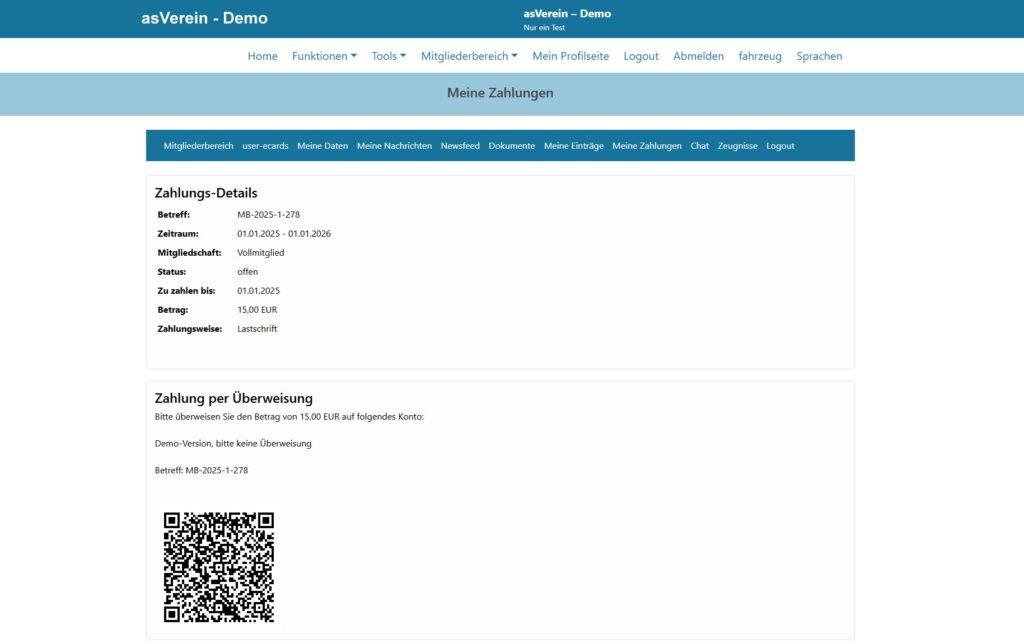Image resolution: width=1024 pixels, height=644 pixels.
Task: Click Betreff value MB-2025-1-278 in details
Action: 268,214
